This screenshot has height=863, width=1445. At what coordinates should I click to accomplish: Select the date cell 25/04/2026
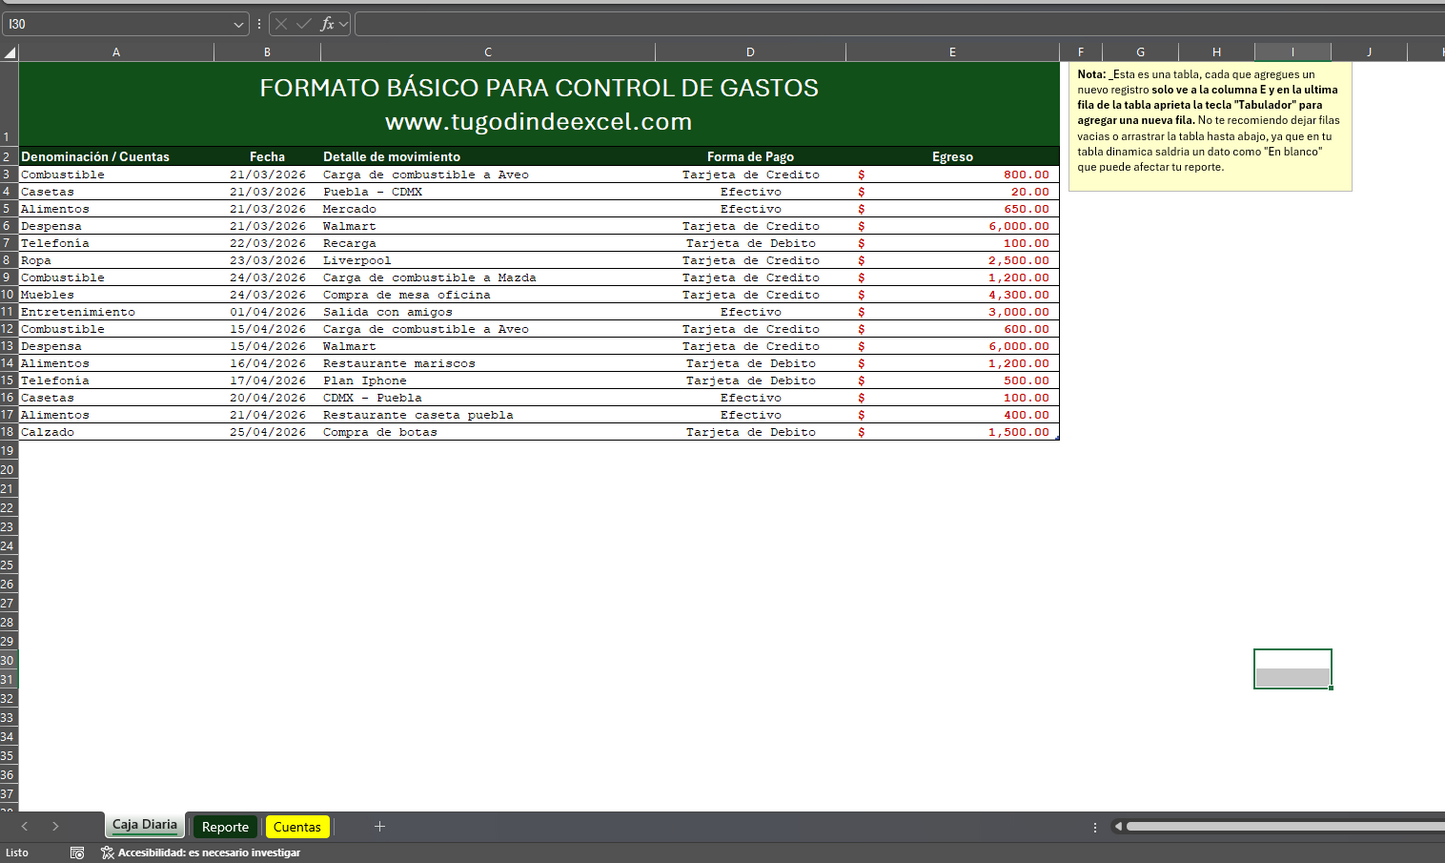(267, 432)
